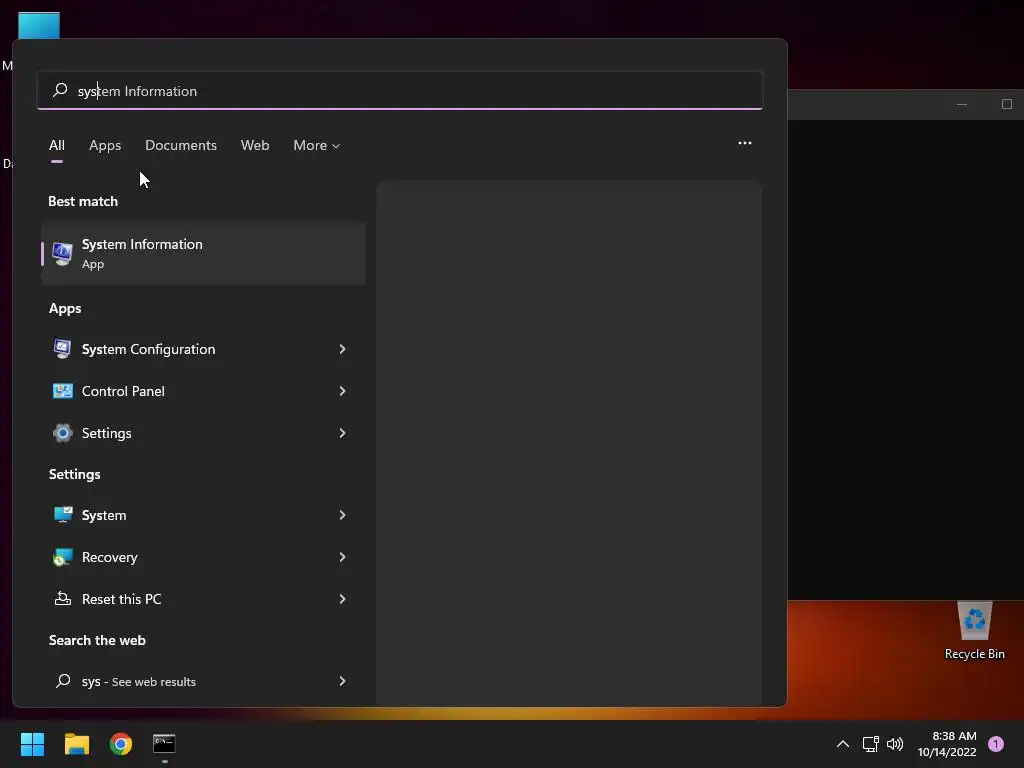Open the Recycle Bin on desktop
The image size is (1024, 768).
[974, 631]
